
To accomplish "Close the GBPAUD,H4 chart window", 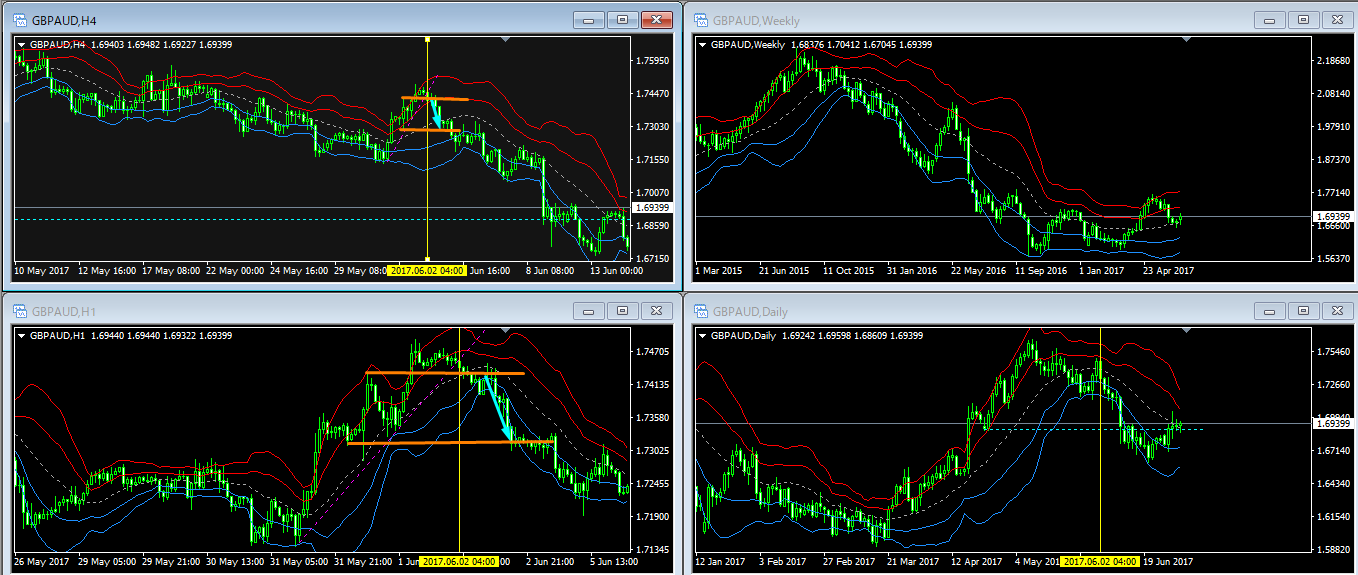I will click(x=656, y=20).
